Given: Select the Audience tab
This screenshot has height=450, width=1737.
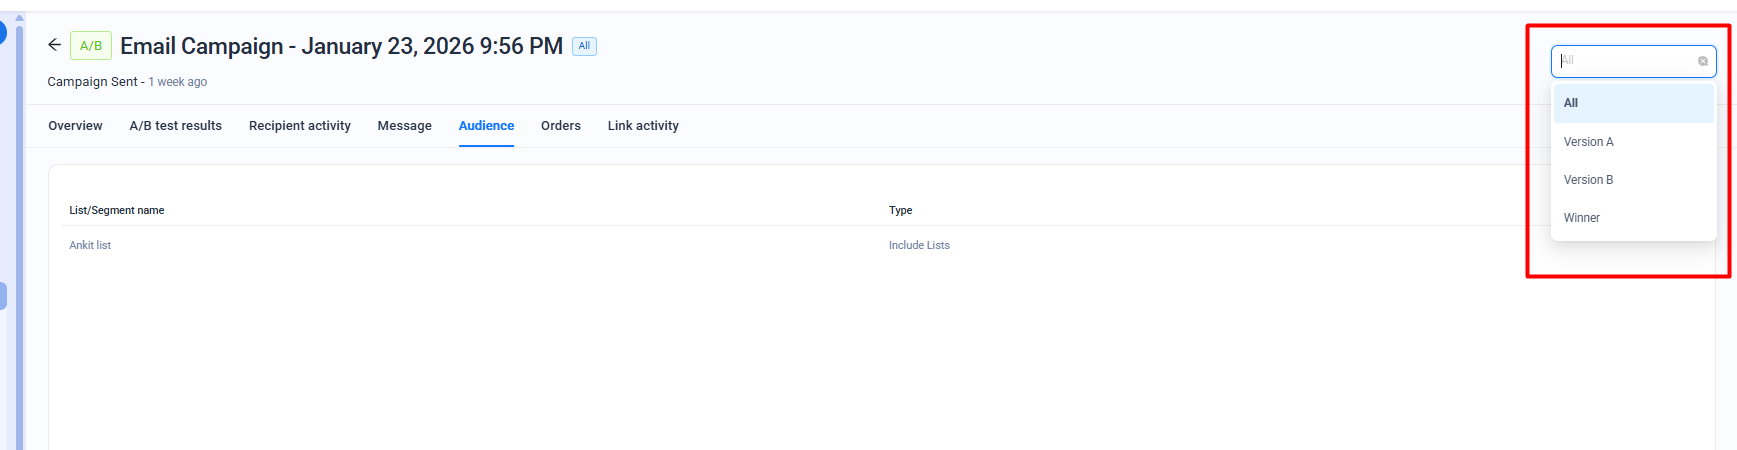Looking at the screenshot, I should point(486,126).
